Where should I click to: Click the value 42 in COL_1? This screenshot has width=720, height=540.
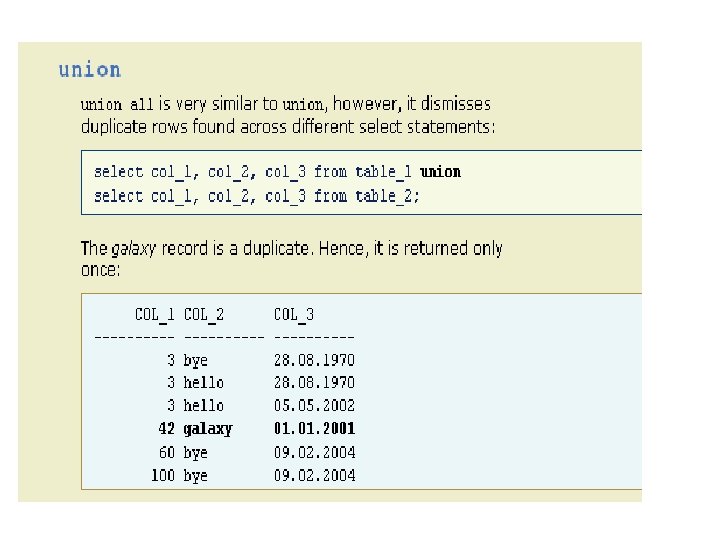(167, 429)
